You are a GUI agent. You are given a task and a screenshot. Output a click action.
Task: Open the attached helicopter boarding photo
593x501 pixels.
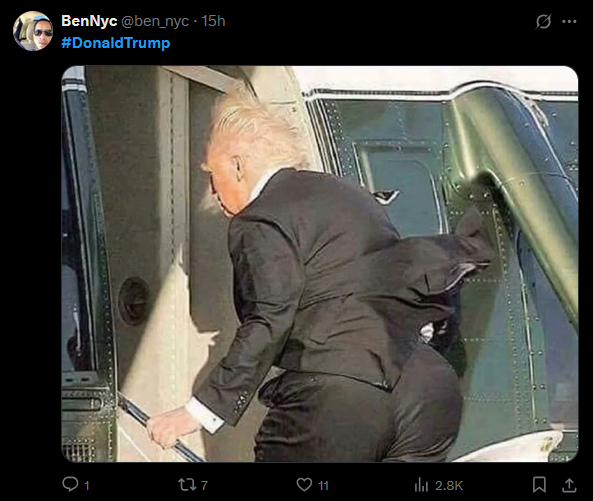point(320,264)
